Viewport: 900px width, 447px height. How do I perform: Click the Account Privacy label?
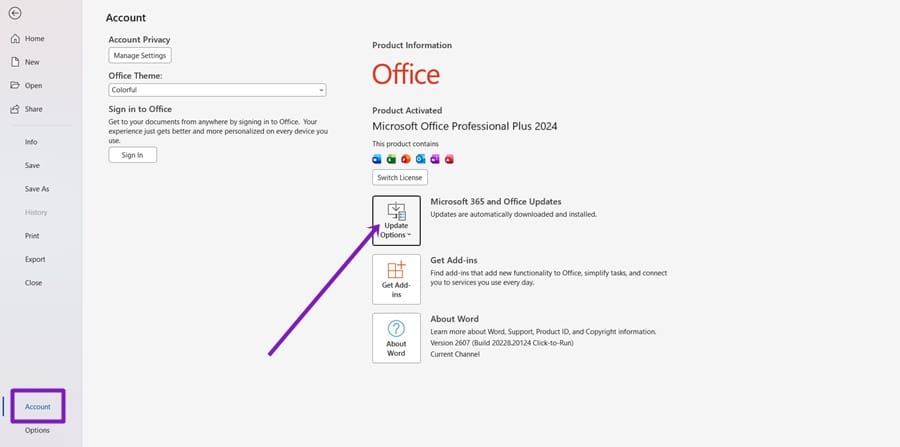139,40
